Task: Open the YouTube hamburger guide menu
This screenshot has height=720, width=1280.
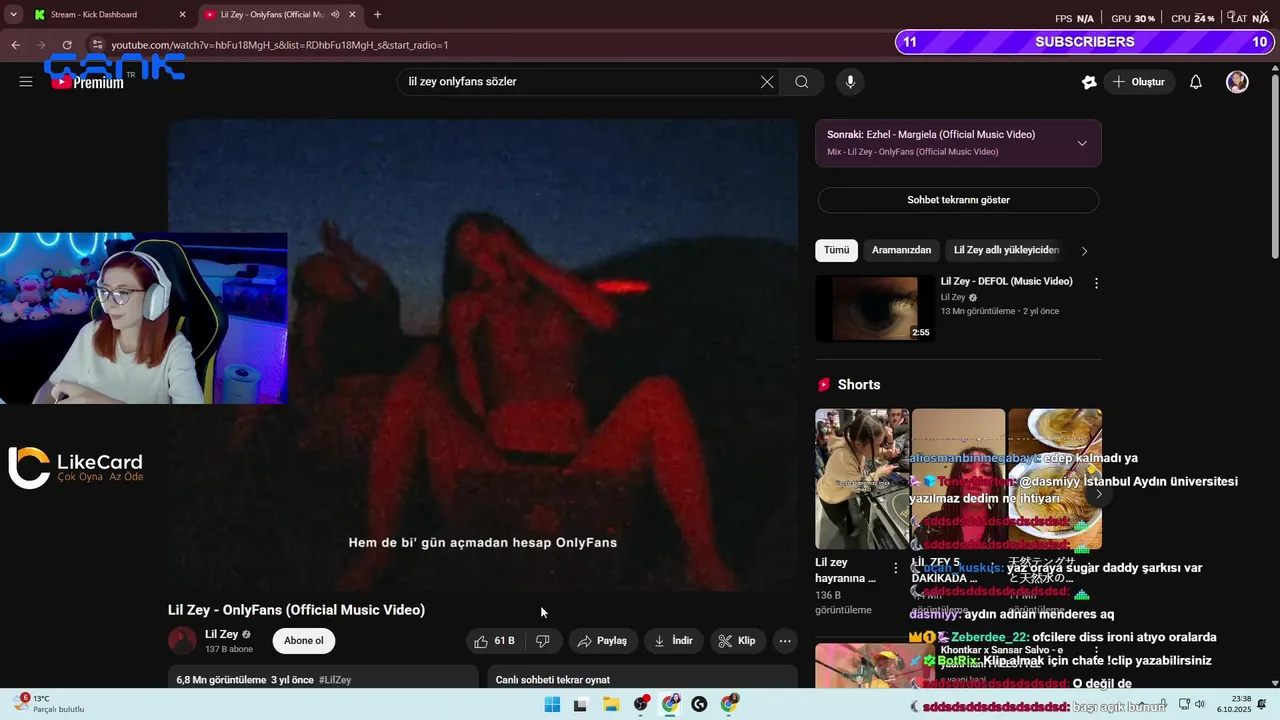Action: click(26, 82)
